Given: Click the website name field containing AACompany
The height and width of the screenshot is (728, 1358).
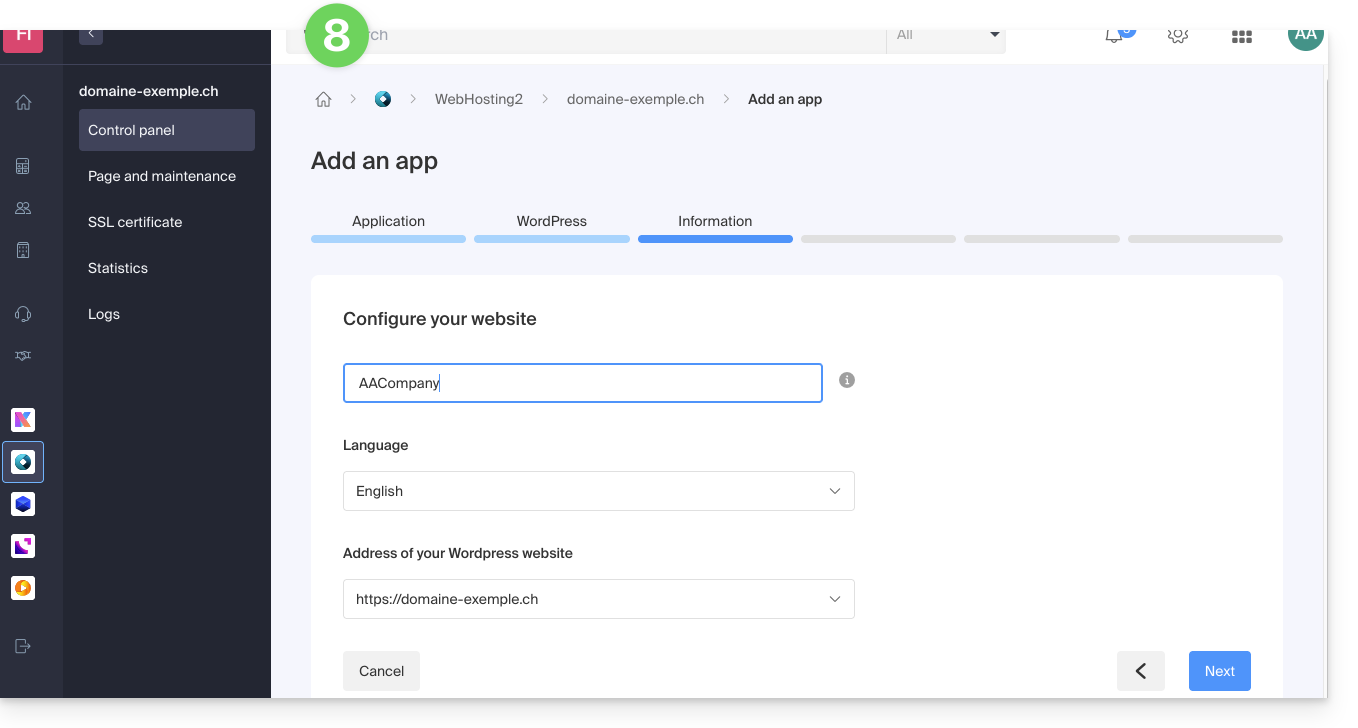Looking at the screenshot, I should (x=582, y=383).
